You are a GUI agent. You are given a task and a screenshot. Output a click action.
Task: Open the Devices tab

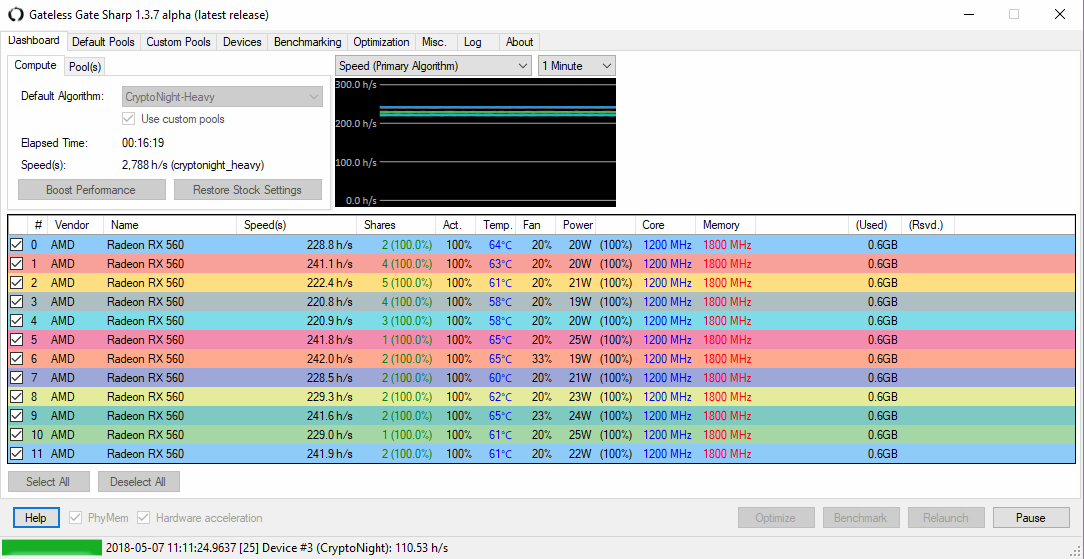pyautogui.click(x=242, y=42)
